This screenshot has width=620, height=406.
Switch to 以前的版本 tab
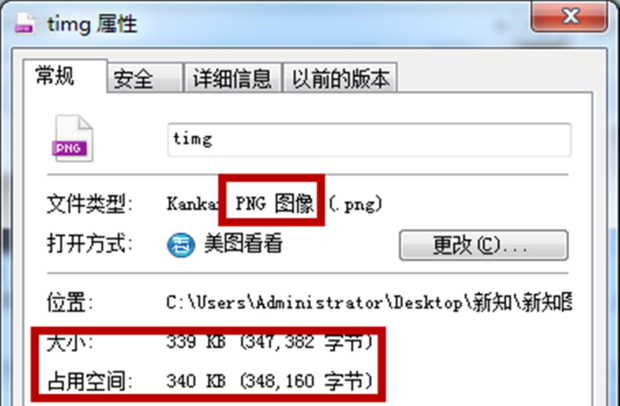click(x=340, y=78)
